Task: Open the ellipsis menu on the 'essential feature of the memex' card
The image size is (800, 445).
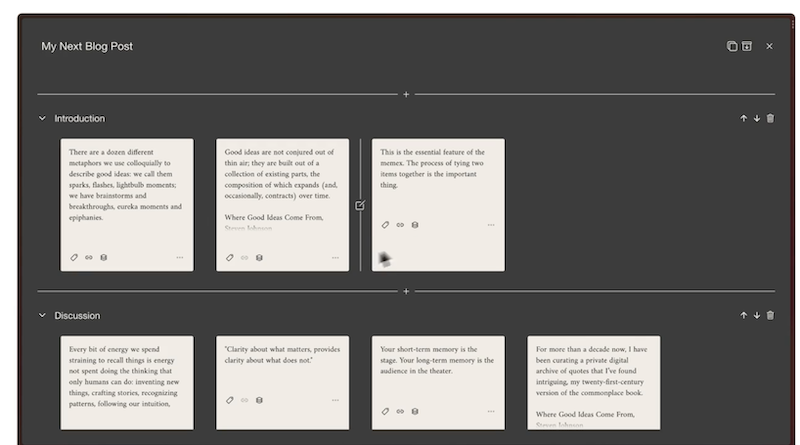Action: click(491, 225)
